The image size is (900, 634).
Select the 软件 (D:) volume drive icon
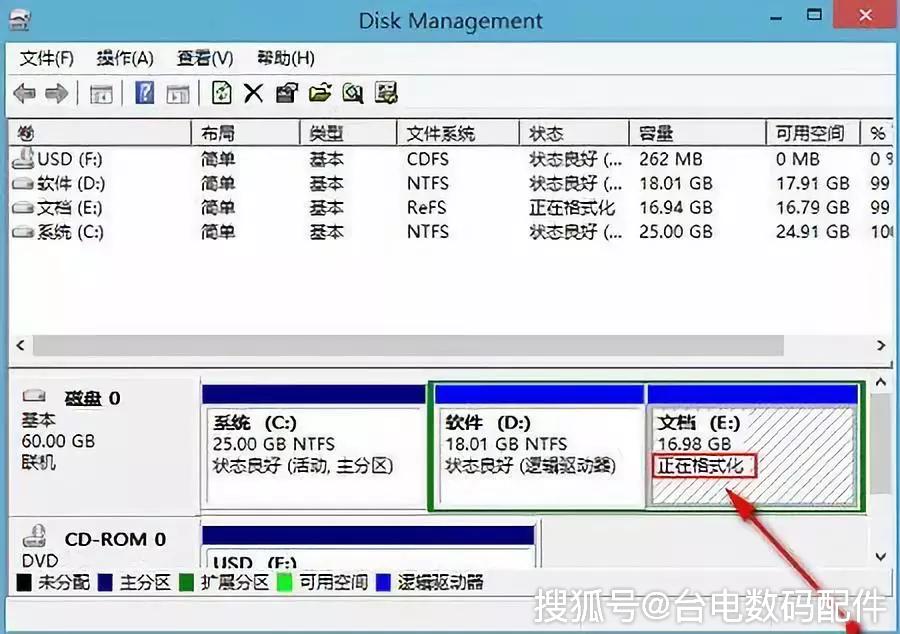coord(23,184)
